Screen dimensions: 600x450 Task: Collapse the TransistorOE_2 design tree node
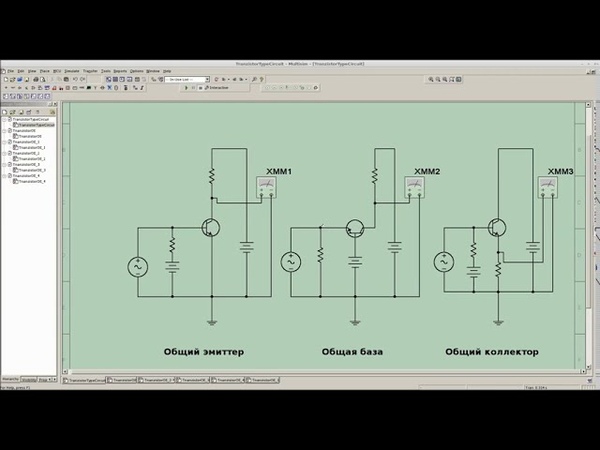(5, 154)
